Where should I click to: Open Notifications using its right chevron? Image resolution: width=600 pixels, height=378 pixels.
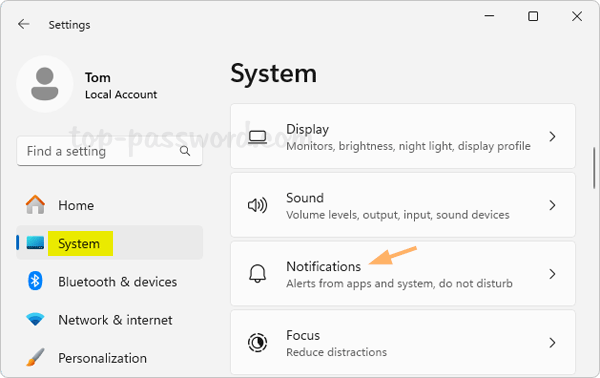click(552, 274)
